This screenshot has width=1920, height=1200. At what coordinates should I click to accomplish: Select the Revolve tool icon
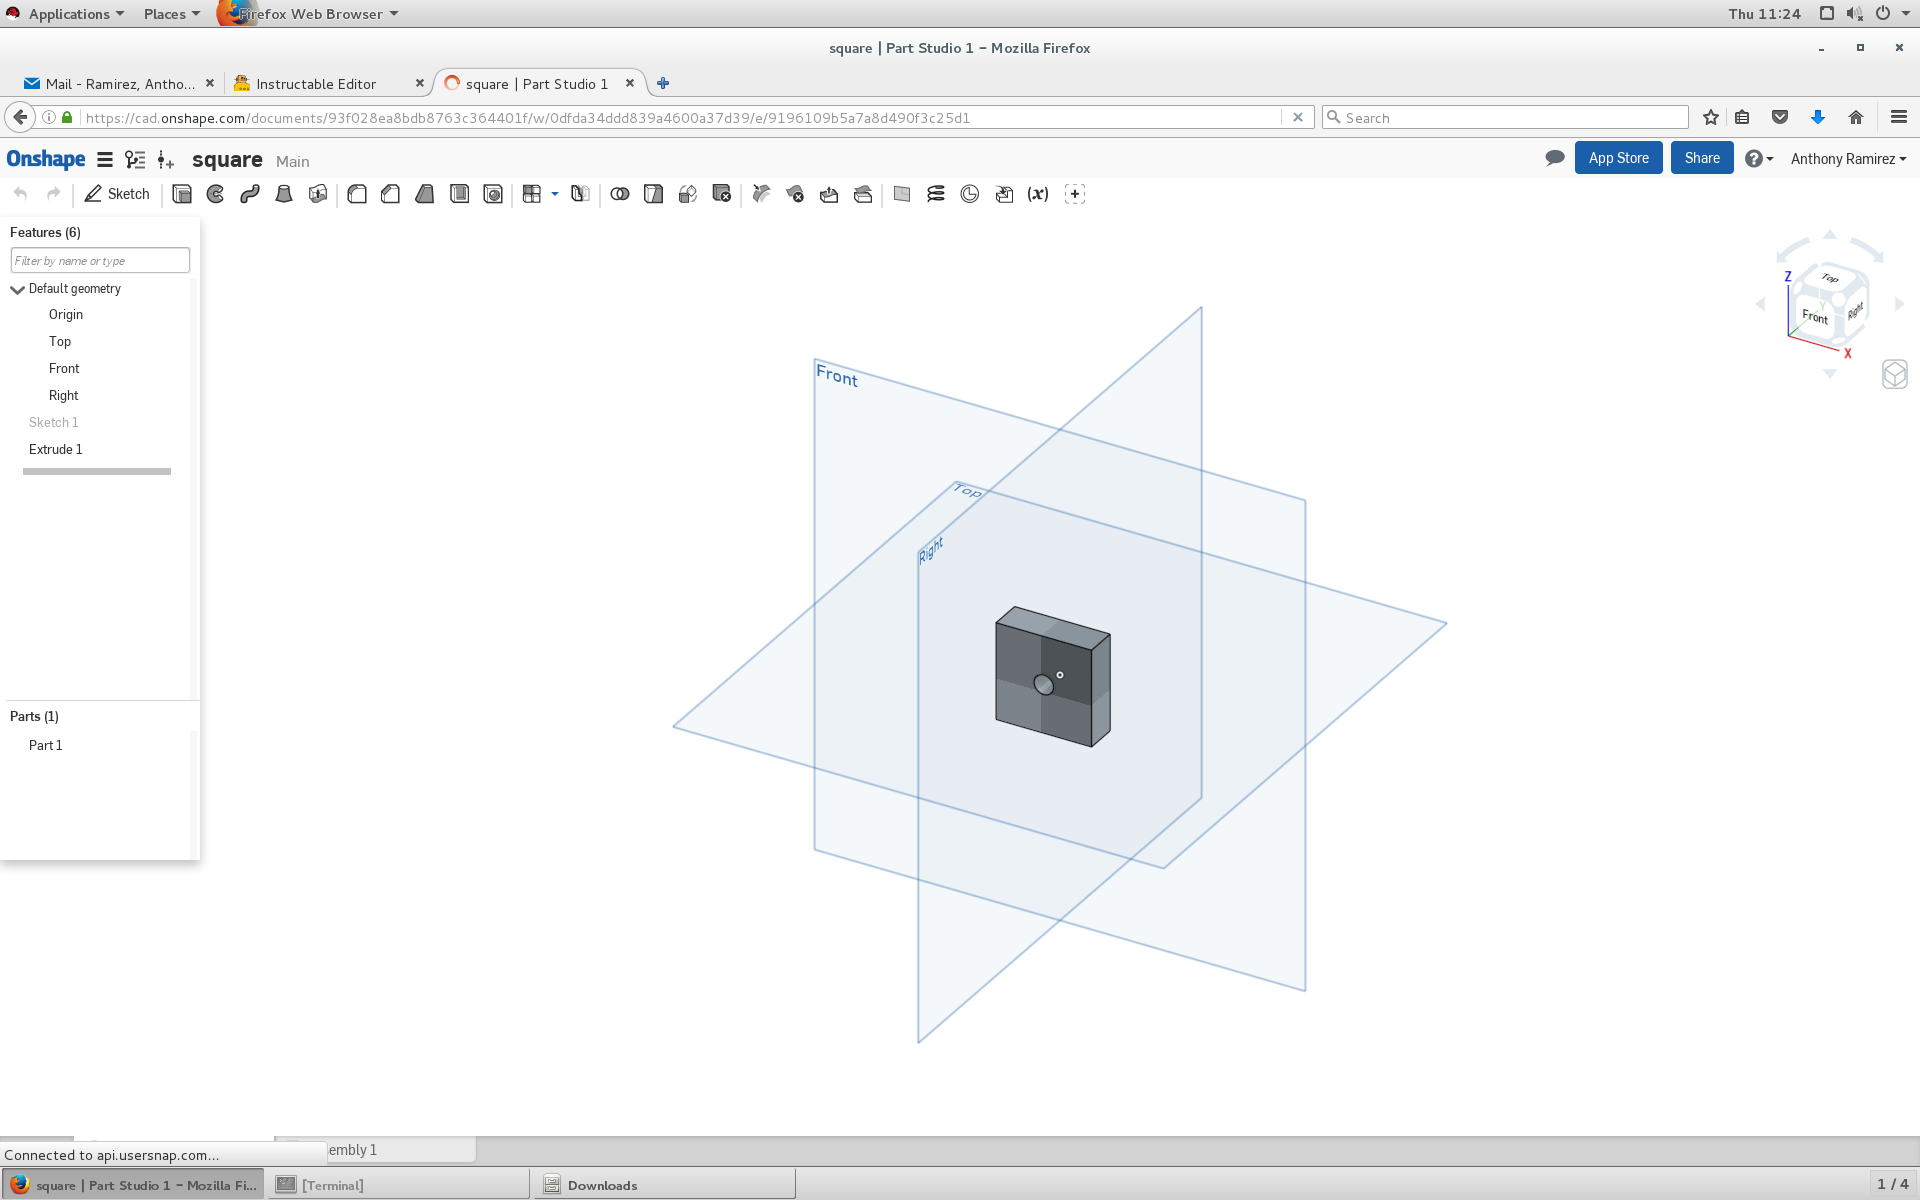coord(216,194)
